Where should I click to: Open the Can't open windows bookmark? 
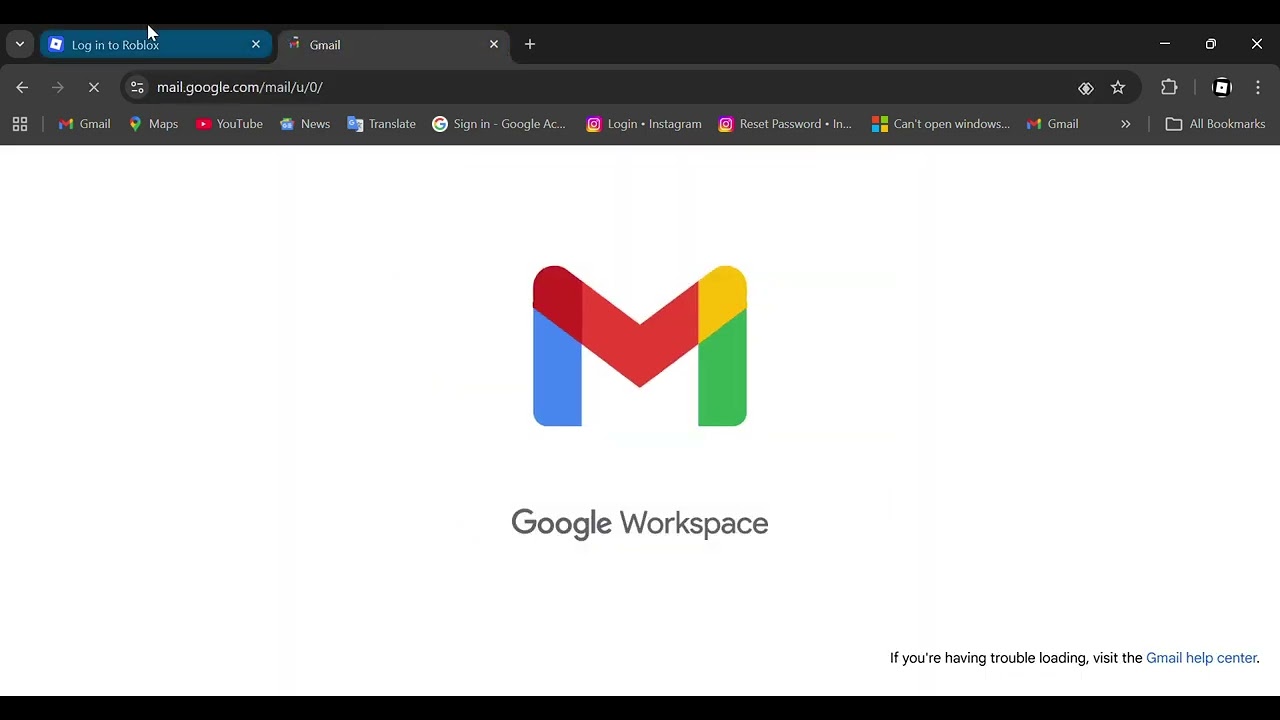[x=941, y=124]
